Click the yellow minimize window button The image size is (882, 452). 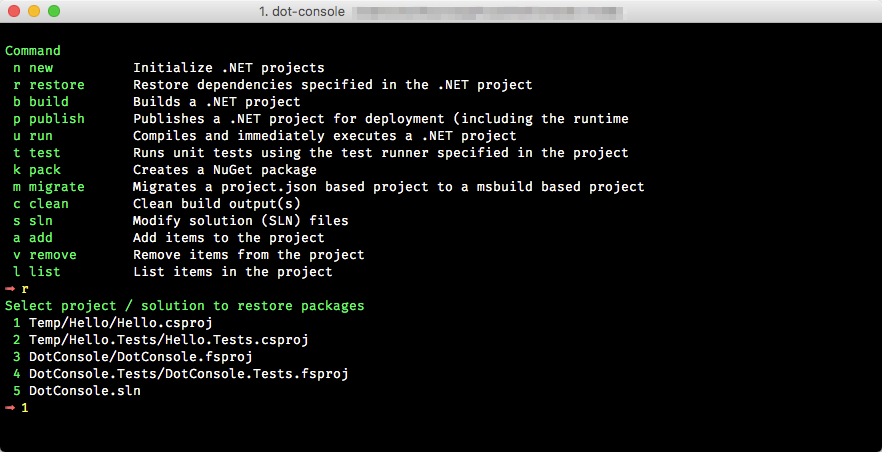tap(34, 11)
